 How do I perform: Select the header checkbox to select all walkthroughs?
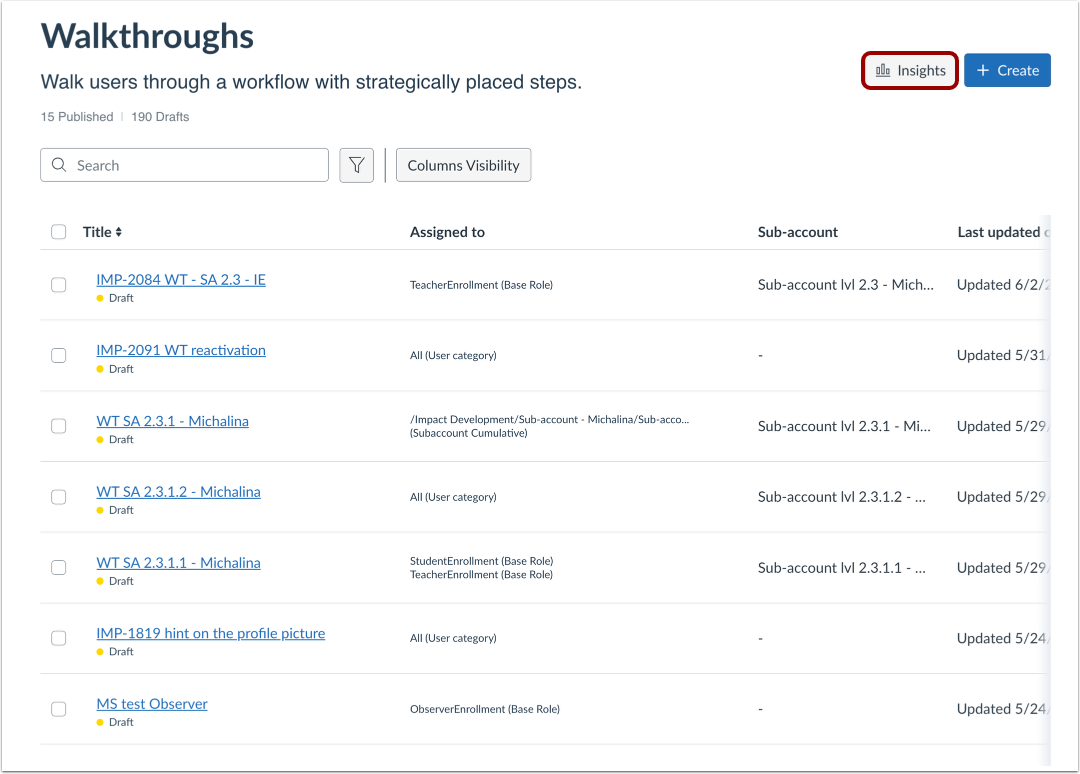pos(58,231)
